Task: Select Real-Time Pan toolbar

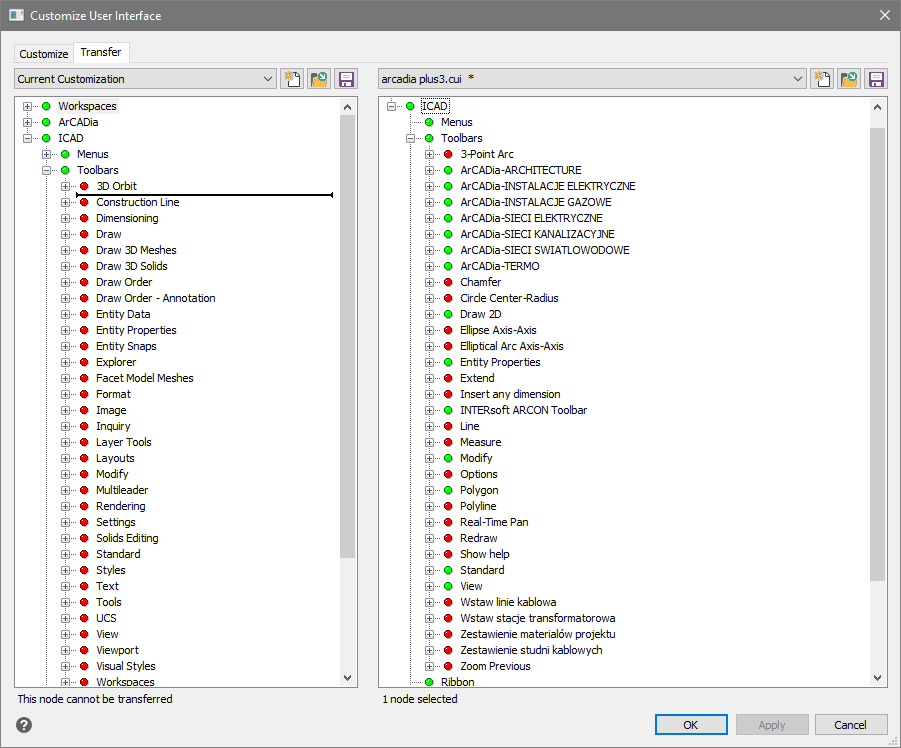Action: 494,522
